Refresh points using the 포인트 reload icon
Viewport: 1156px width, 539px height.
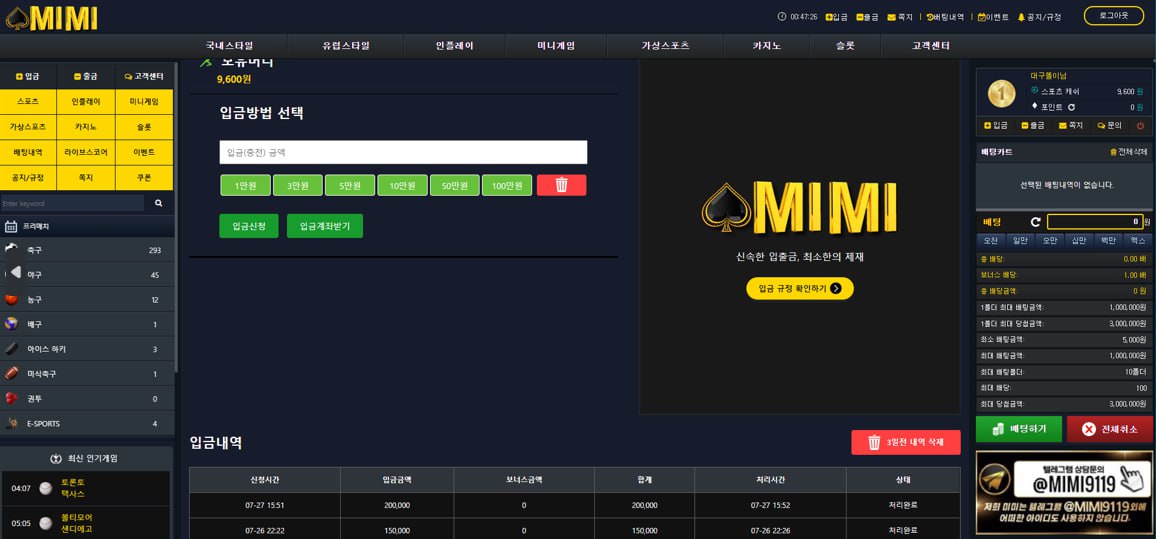pos(1072,107)
